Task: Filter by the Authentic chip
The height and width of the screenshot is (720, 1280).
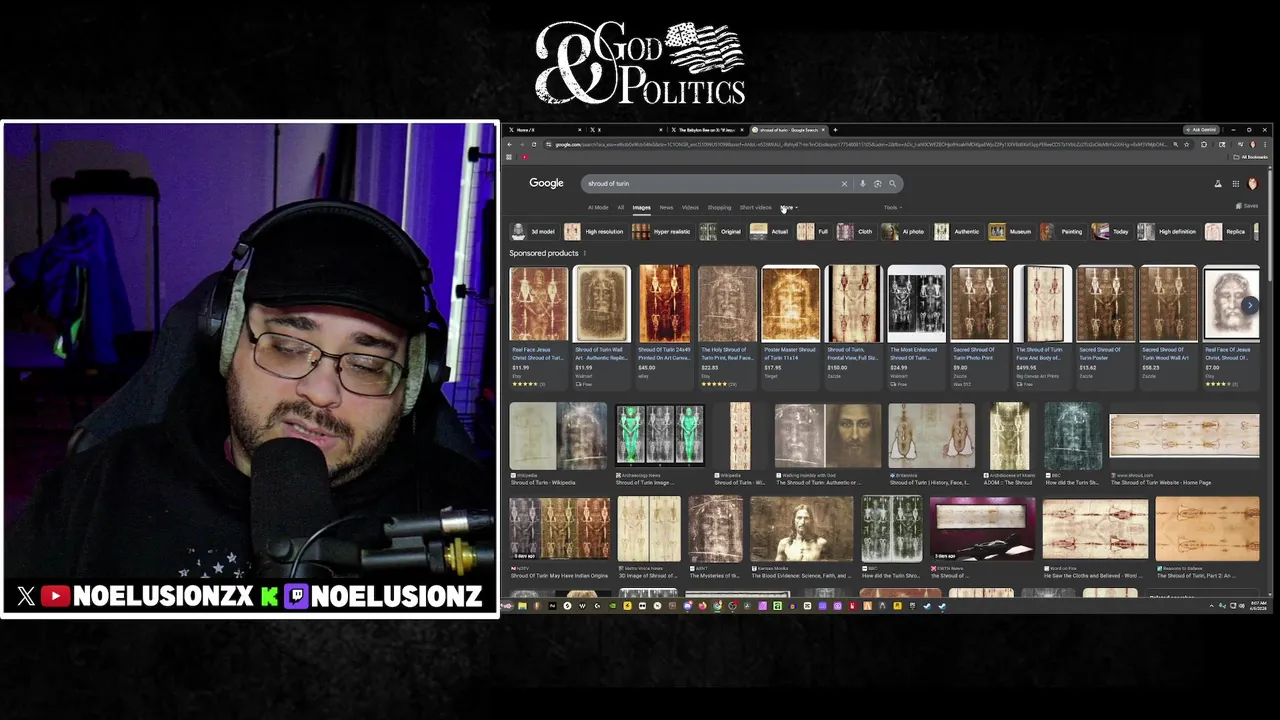Action: (x=958, y=232)
